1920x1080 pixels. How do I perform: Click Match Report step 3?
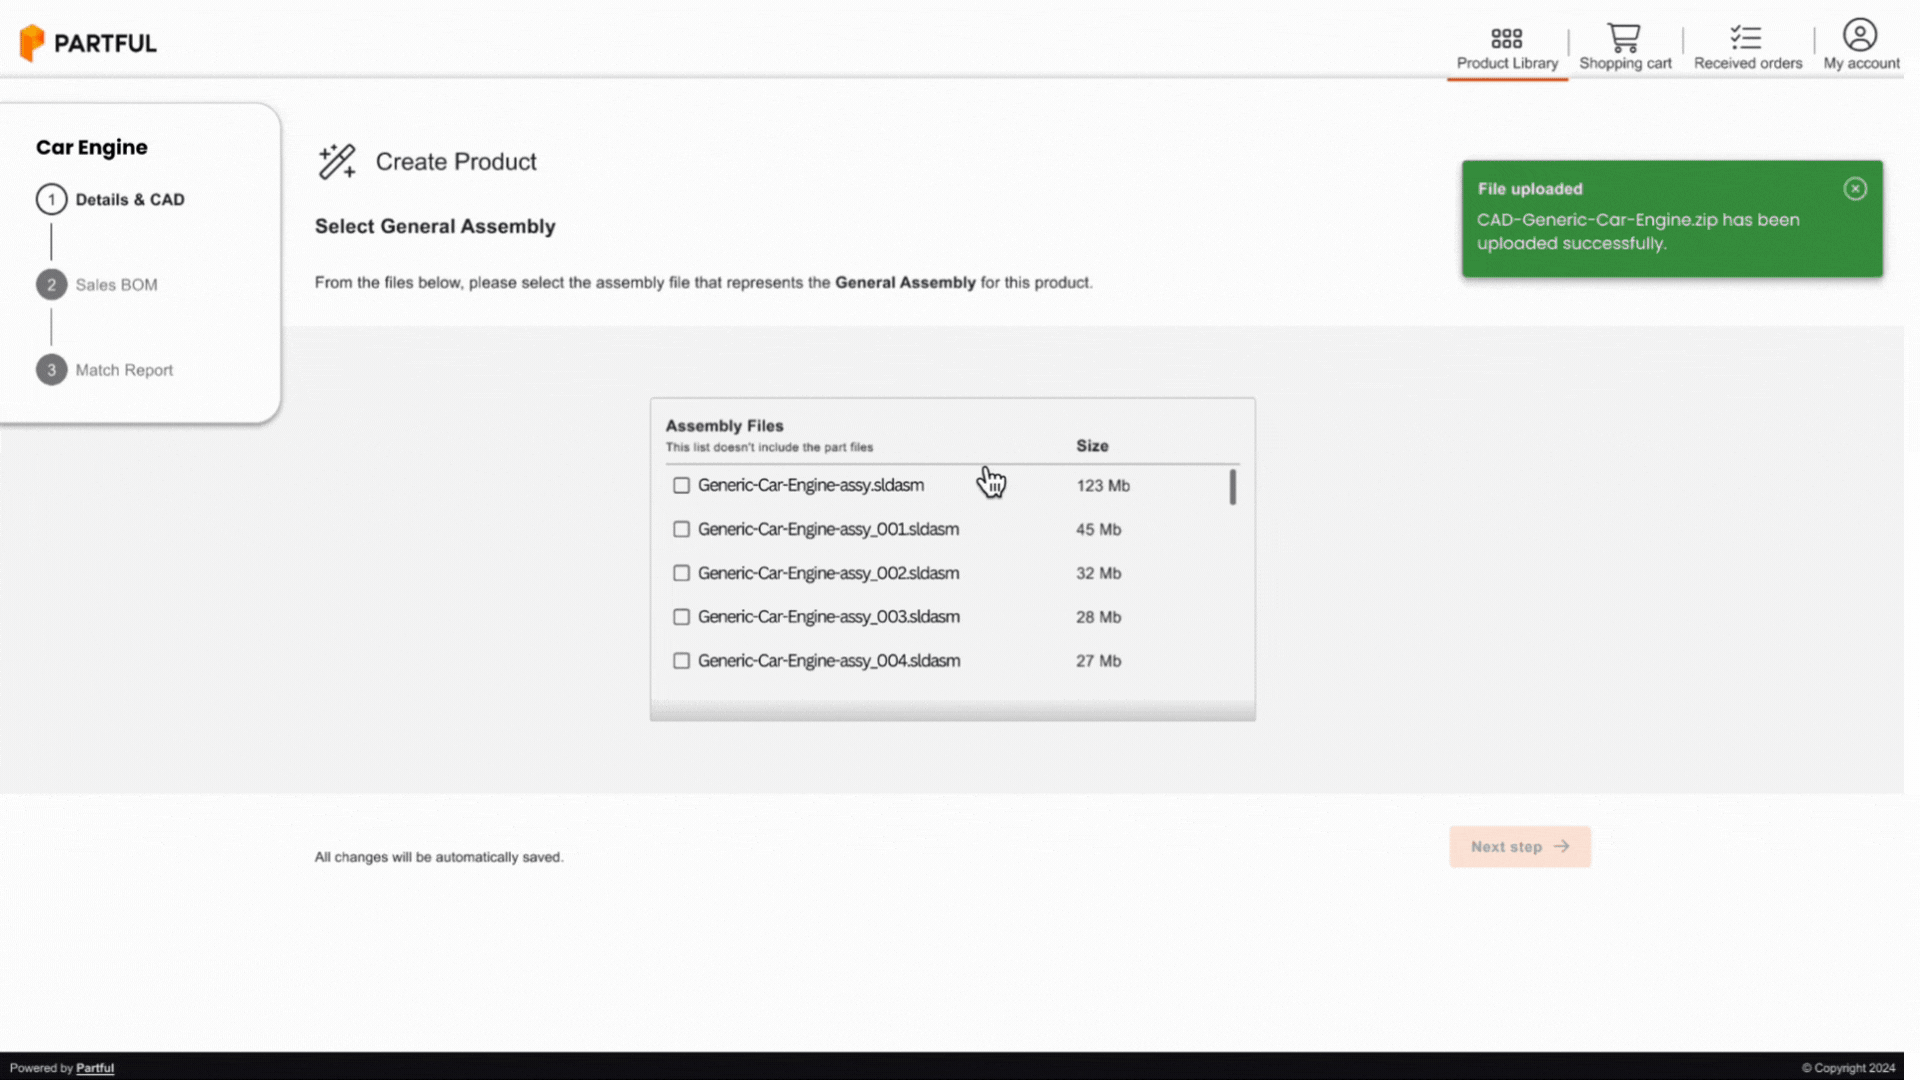pos(105,369)
